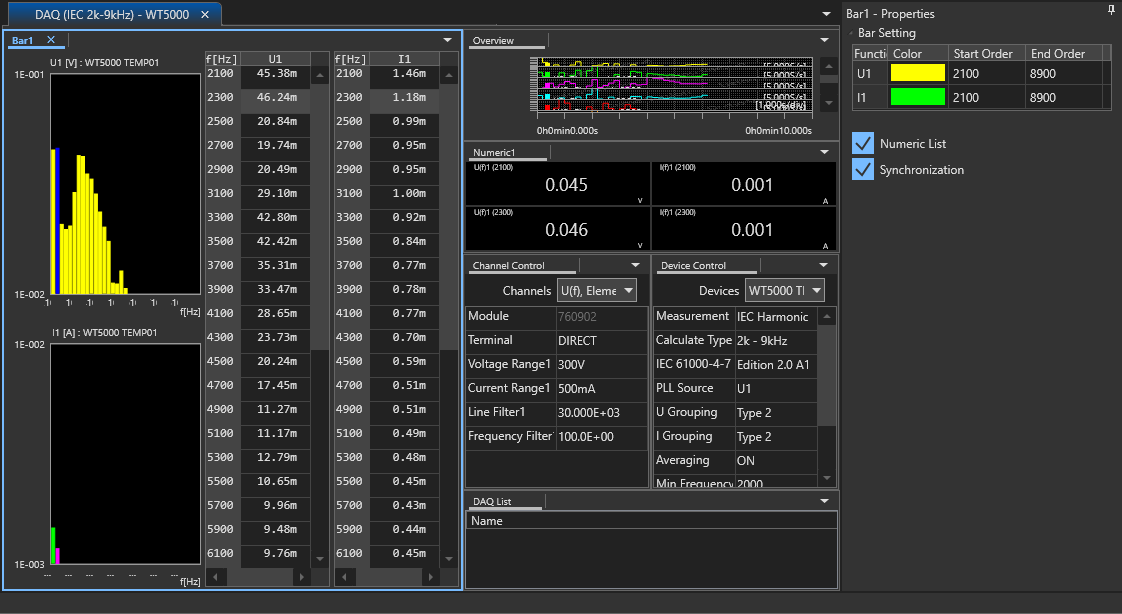Toggle the Synchronization checkbox

863,169
